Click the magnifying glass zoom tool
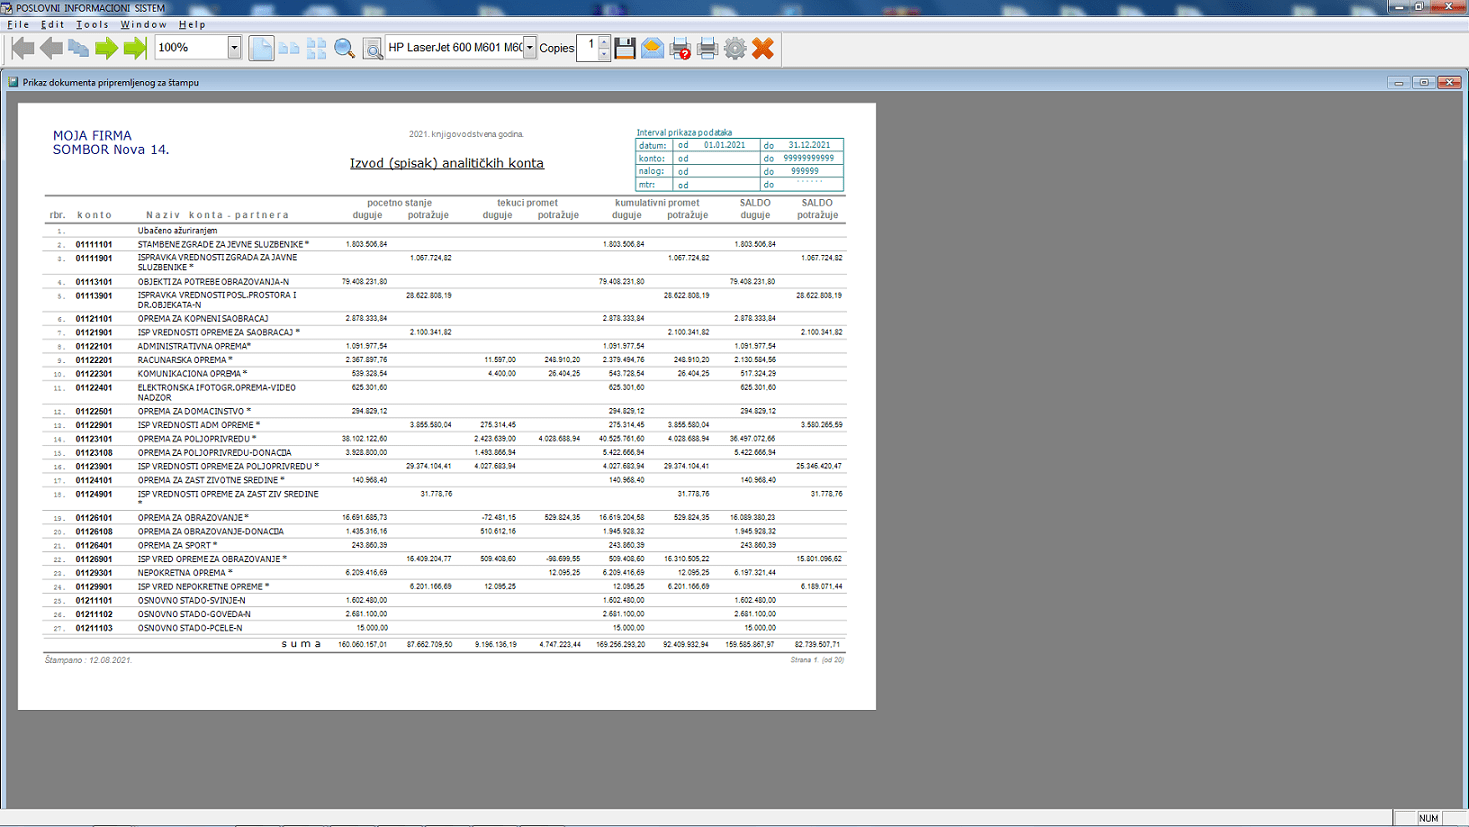 coord(345,48)
